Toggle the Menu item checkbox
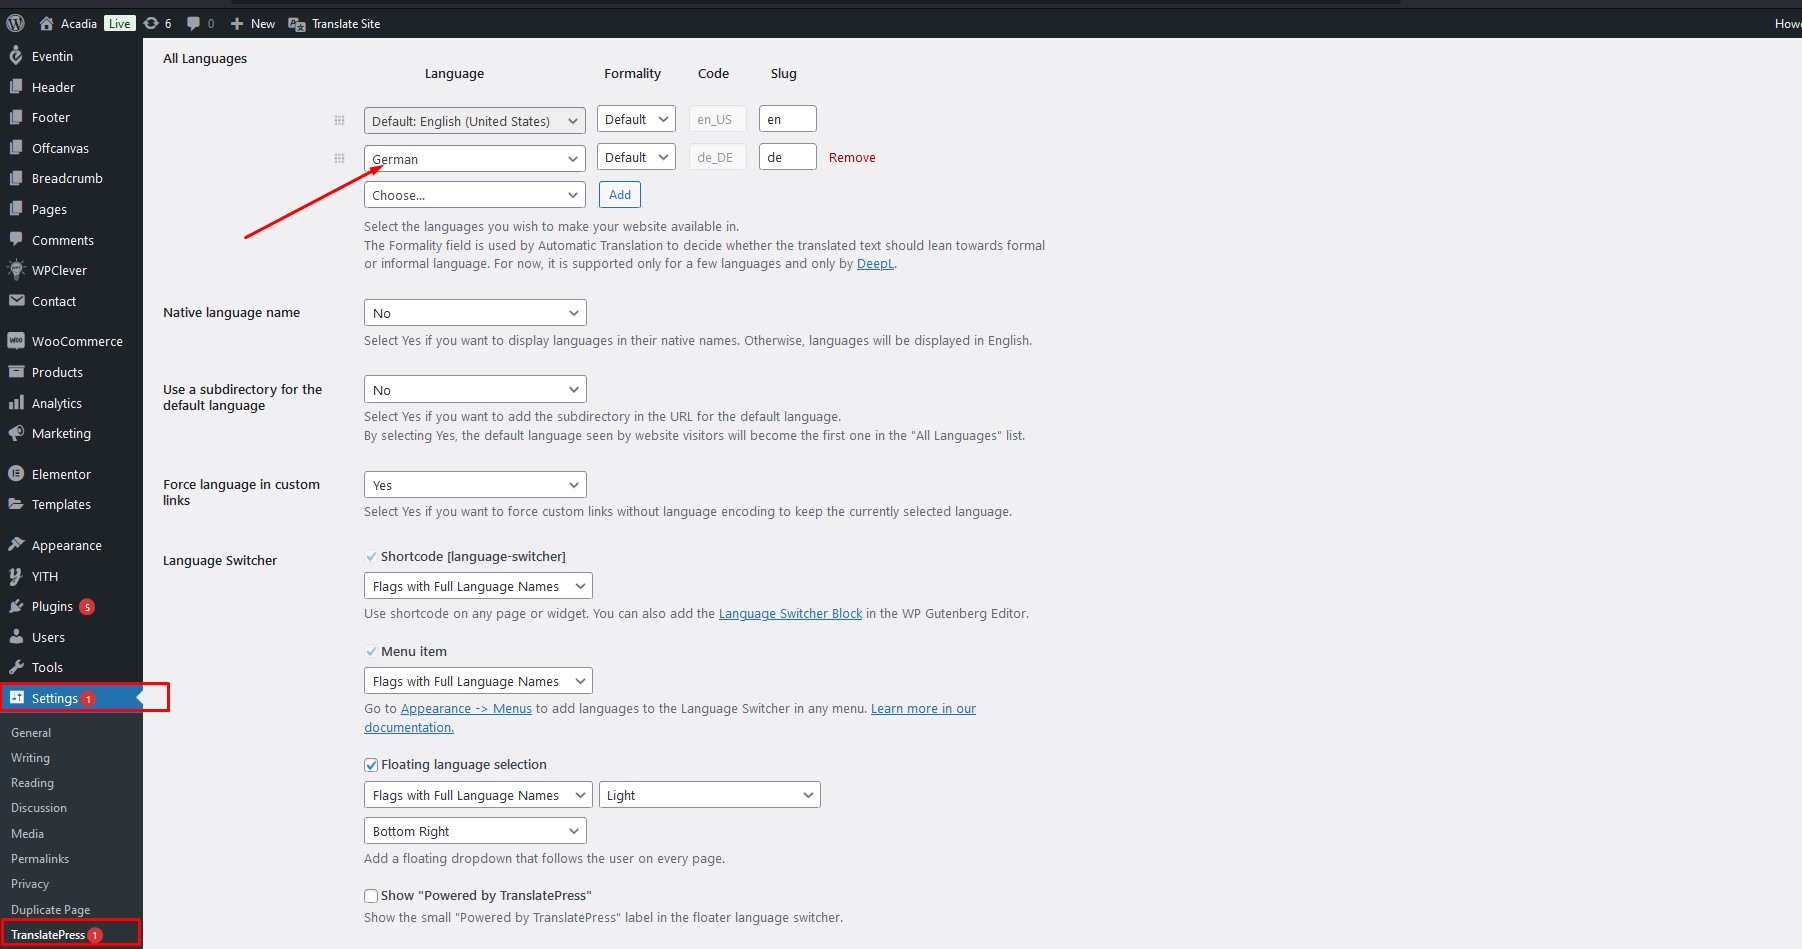 [371, 652]
